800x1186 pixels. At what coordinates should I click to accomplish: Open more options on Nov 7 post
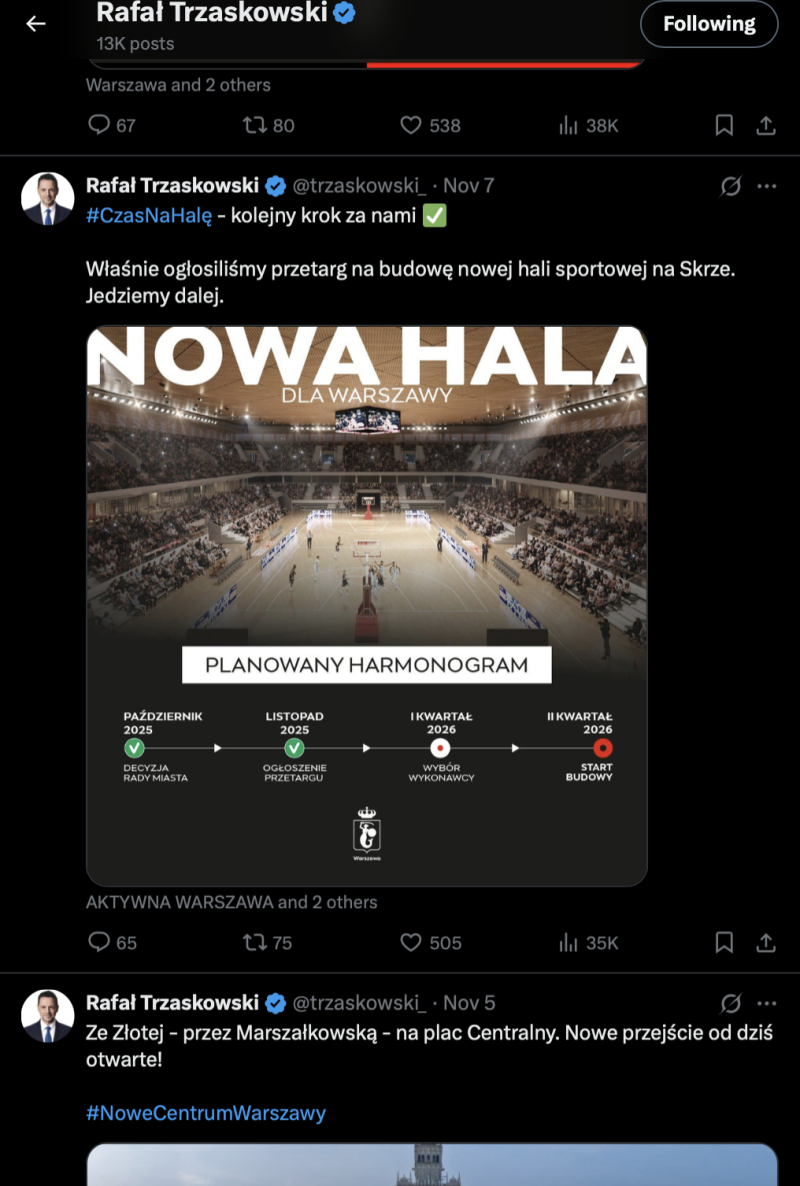[x=766, y=186]
